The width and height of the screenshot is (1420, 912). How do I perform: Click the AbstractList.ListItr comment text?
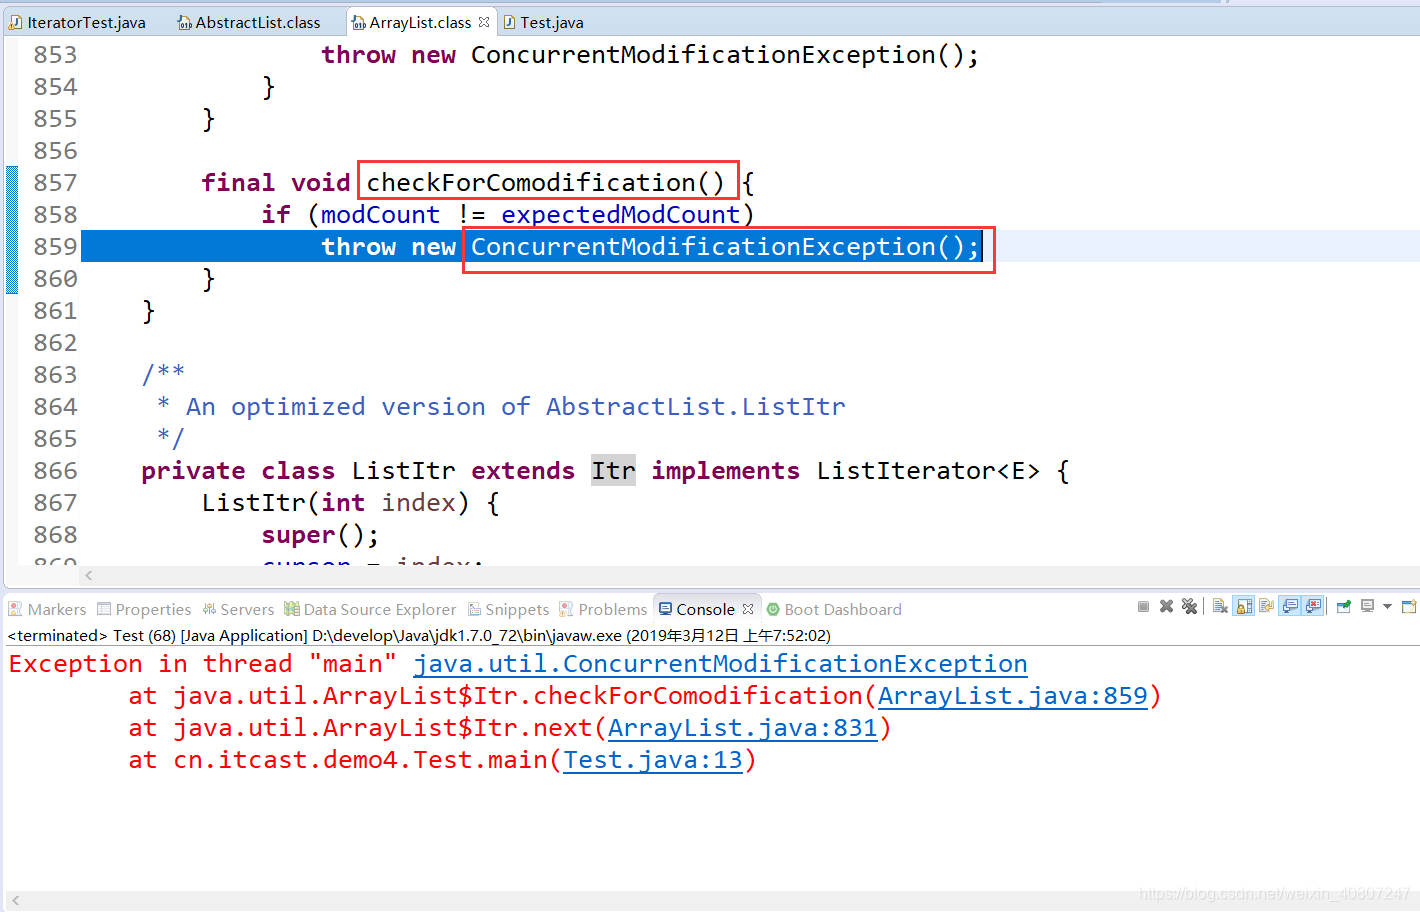(x=696, y=407)
